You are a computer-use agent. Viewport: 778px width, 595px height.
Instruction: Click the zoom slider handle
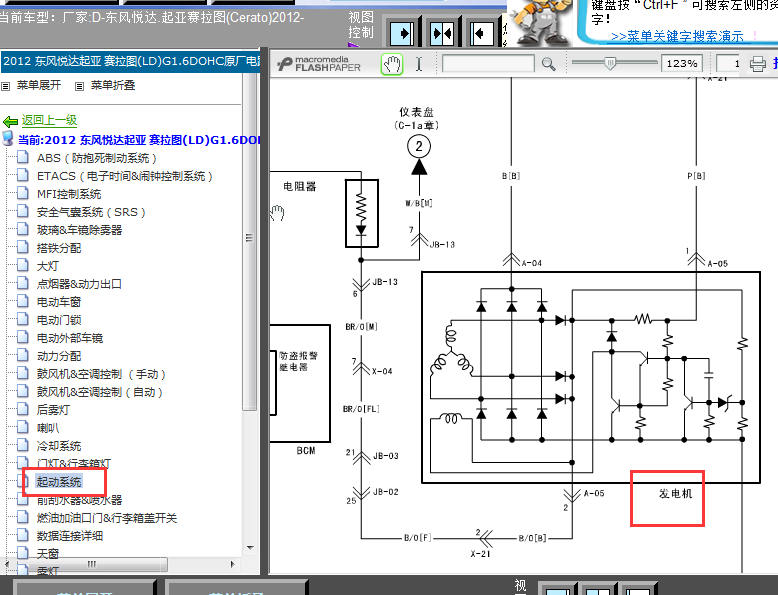click(x=610, y=63)
